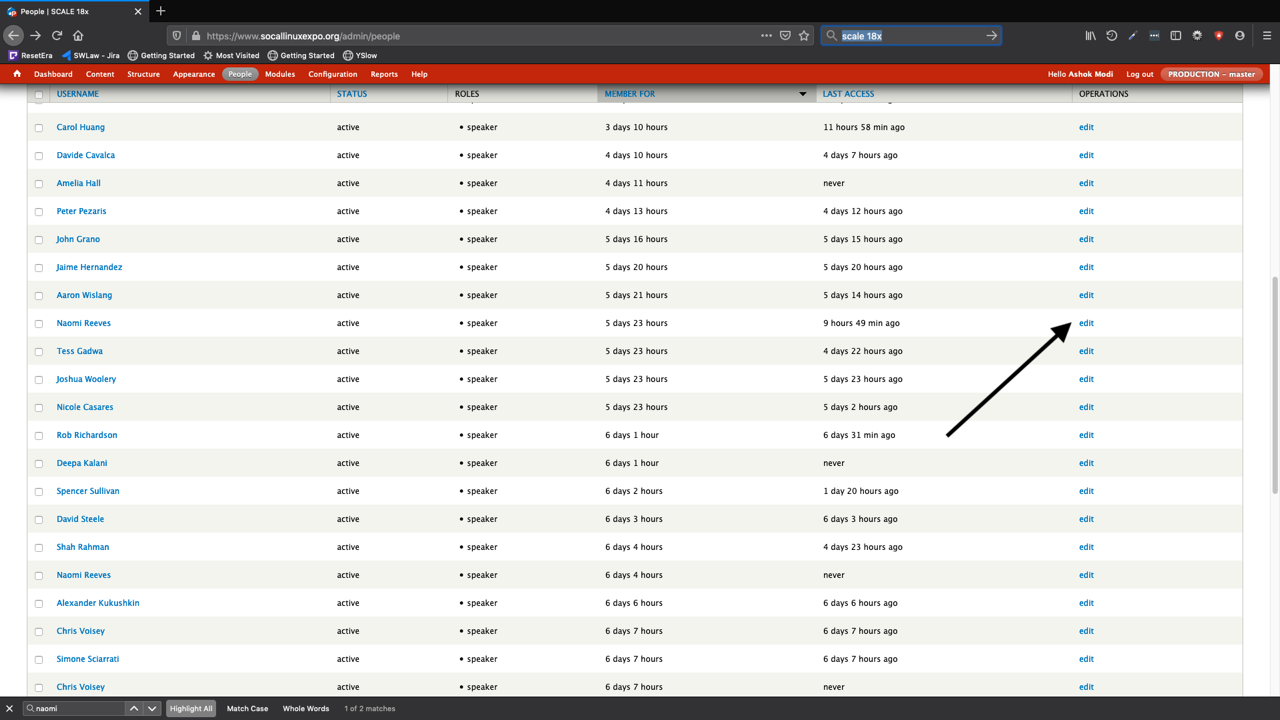Viewport: 1280px width, 720px height.
Task: Open the Content admin menu
Action: tap(100, 74)
